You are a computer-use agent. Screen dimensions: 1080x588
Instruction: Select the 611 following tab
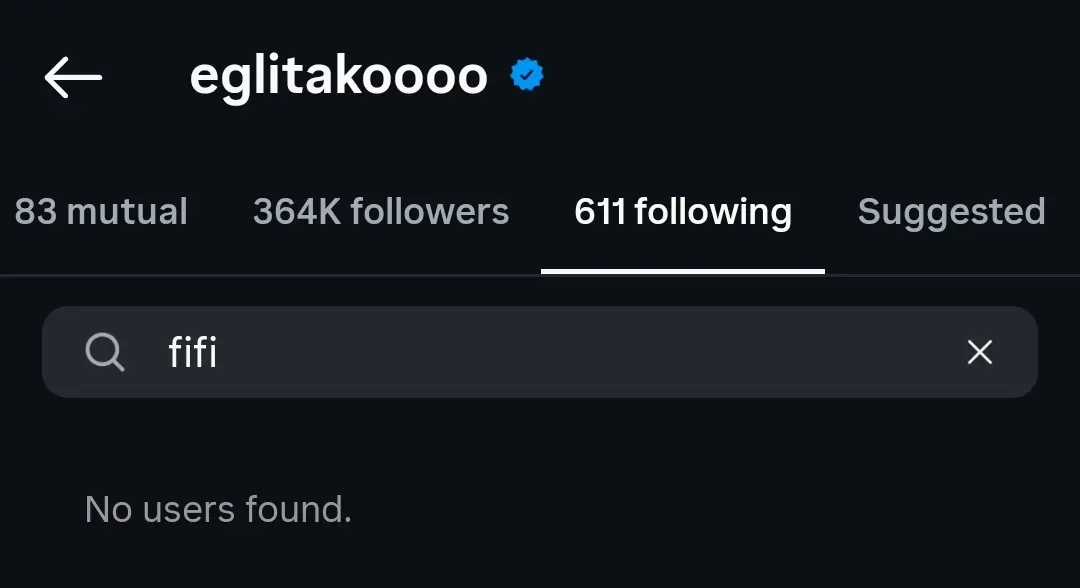point(683,212)
